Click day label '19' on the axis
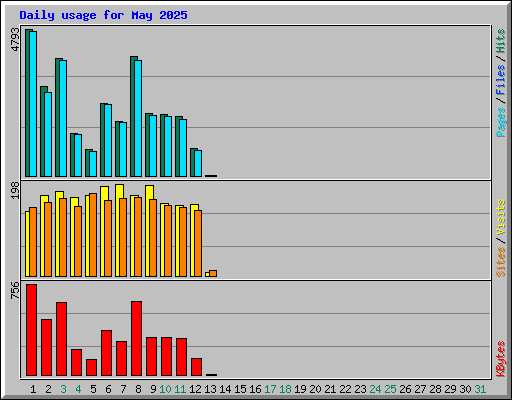512x400 pixels. (300, 389)
